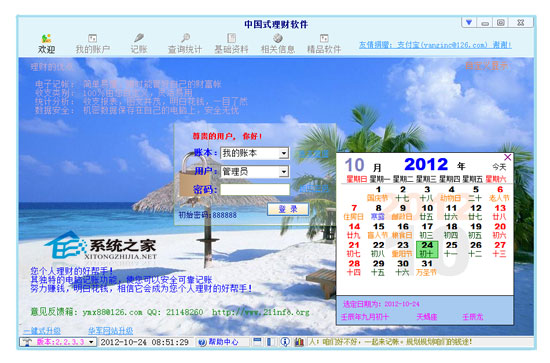Click the 友情捐赠 Alipay donation link
The width and height of the screenshot is (550, 363).
tap(435, 45)
